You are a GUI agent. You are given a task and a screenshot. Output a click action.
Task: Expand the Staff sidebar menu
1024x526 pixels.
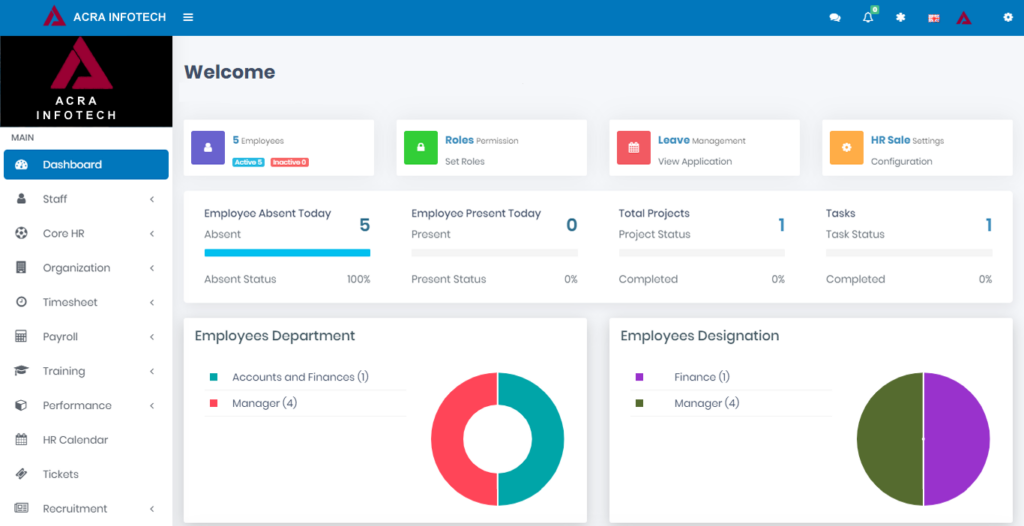click(x=85, y=199)
